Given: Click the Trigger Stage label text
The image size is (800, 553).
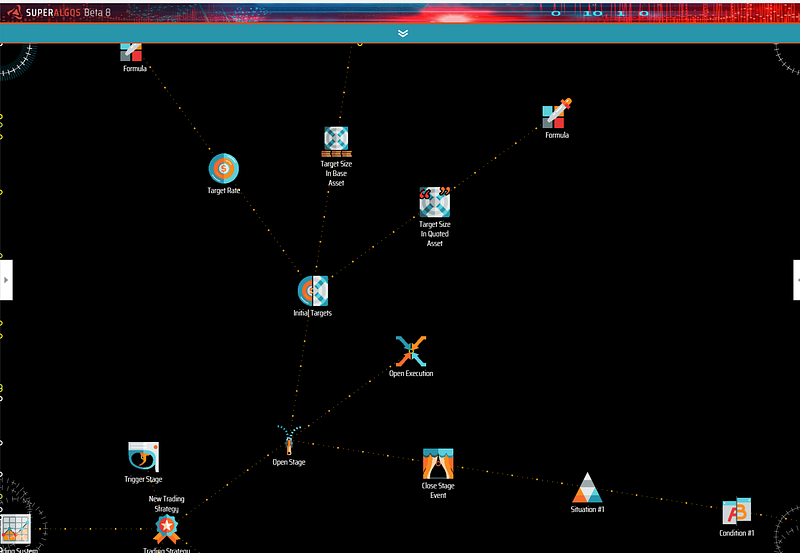Looking at the screenshot, I should pyautogui.click(x=143, y=479).
